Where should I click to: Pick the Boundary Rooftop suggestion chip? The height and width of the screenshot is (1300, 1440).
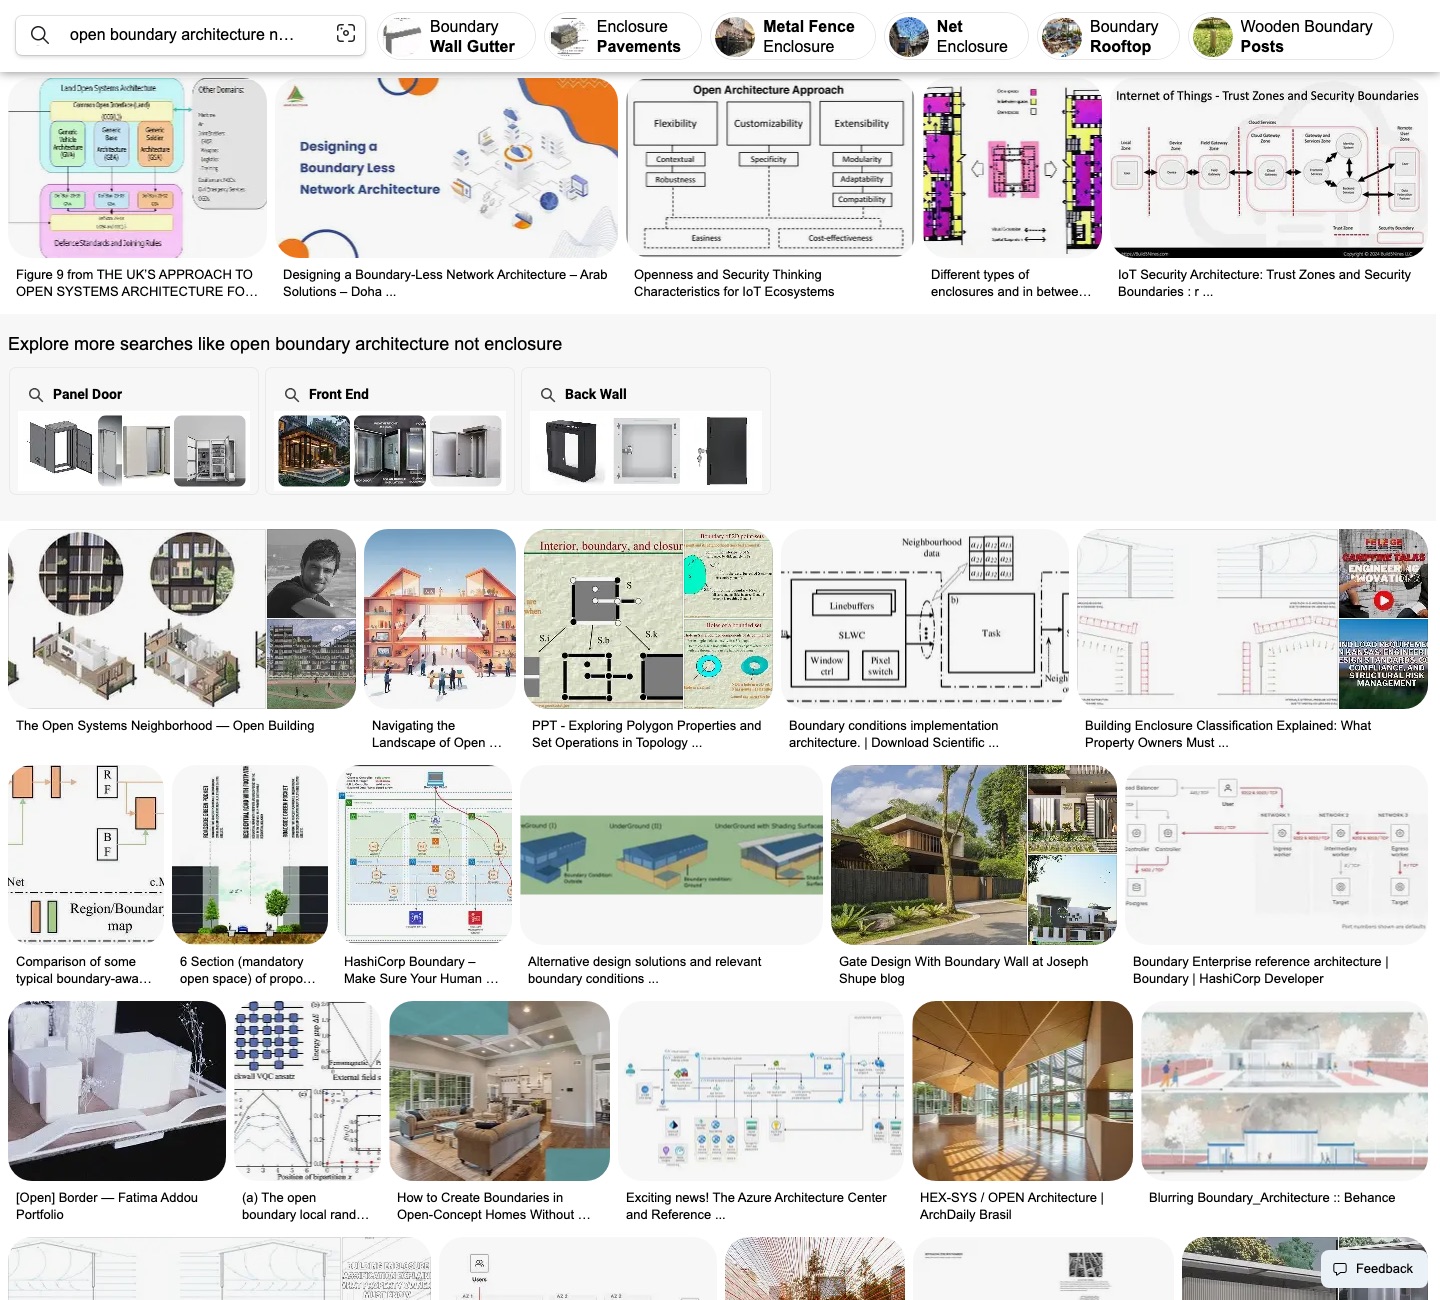click(x=1108, y=36)
